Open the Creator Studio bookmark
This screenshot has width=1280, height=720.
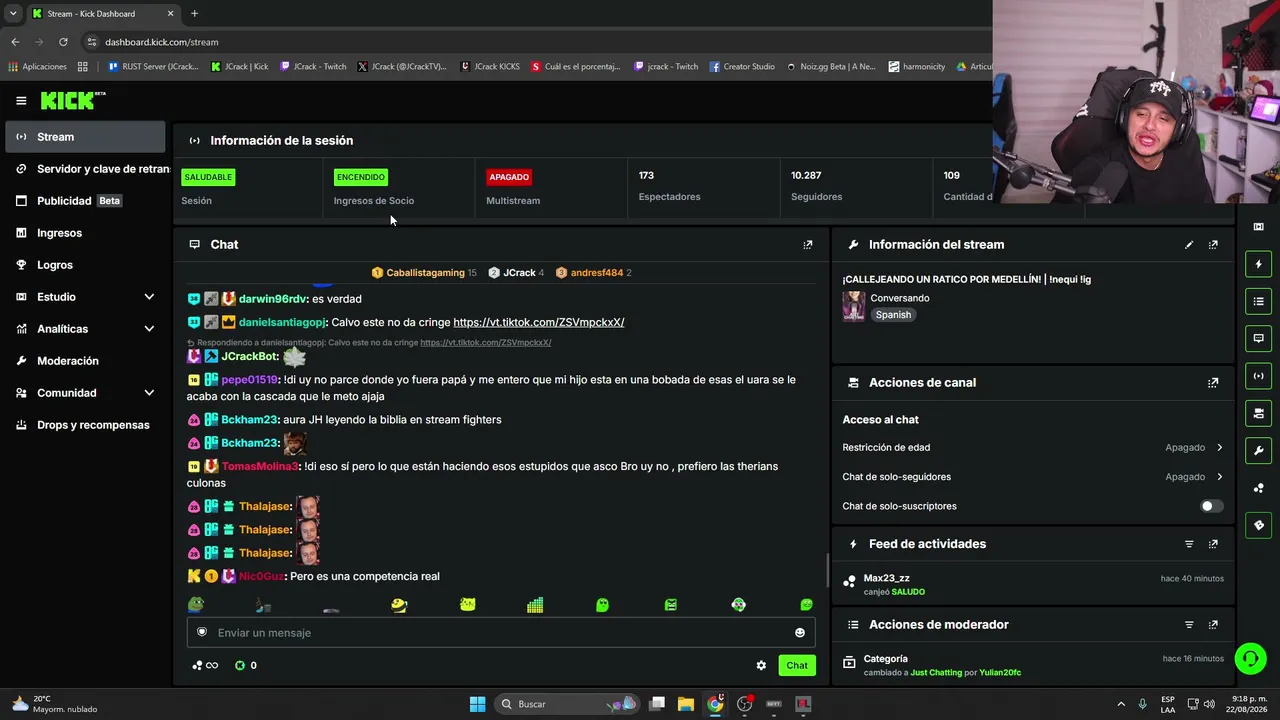tap(742, 67)
